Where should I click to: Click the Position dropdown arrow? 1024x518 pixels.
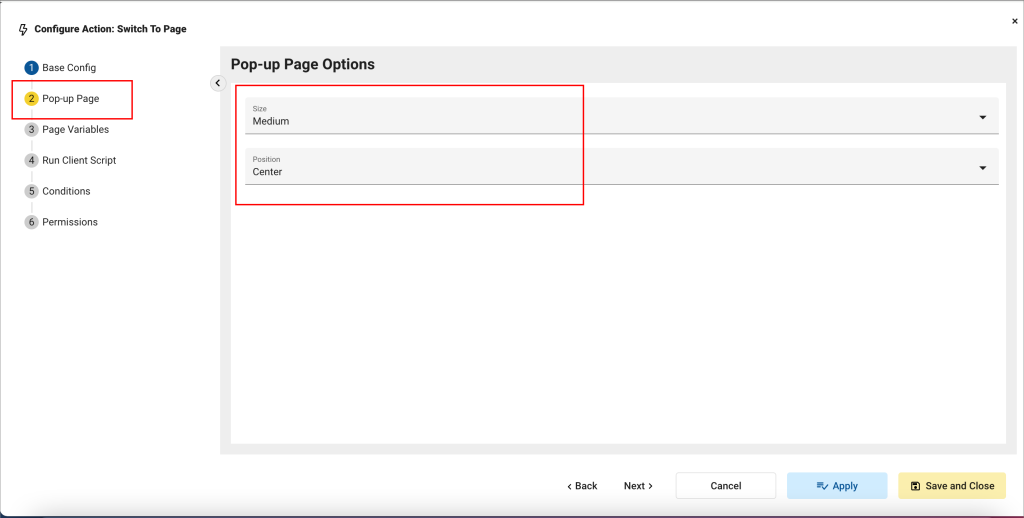pyautogui.click(x=982, y=168)
